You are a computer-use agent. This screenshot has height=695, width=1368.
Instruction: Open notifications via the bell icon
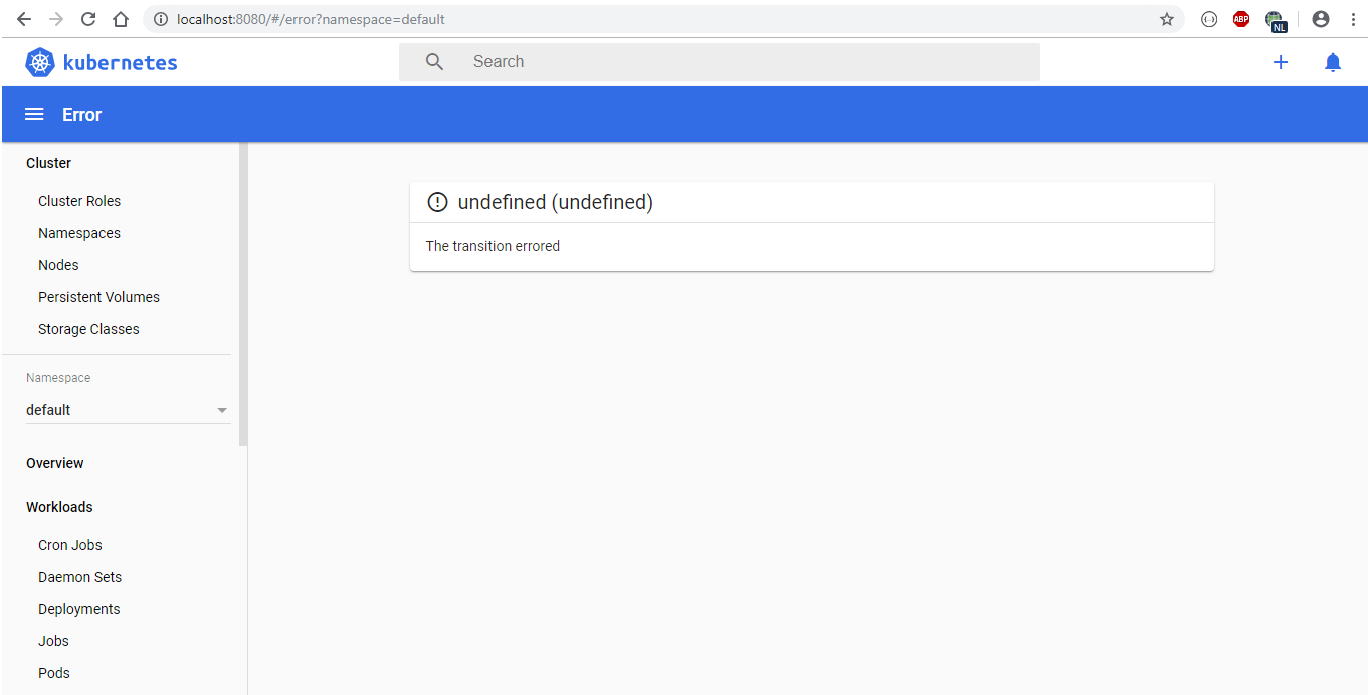click(1333, 61)
